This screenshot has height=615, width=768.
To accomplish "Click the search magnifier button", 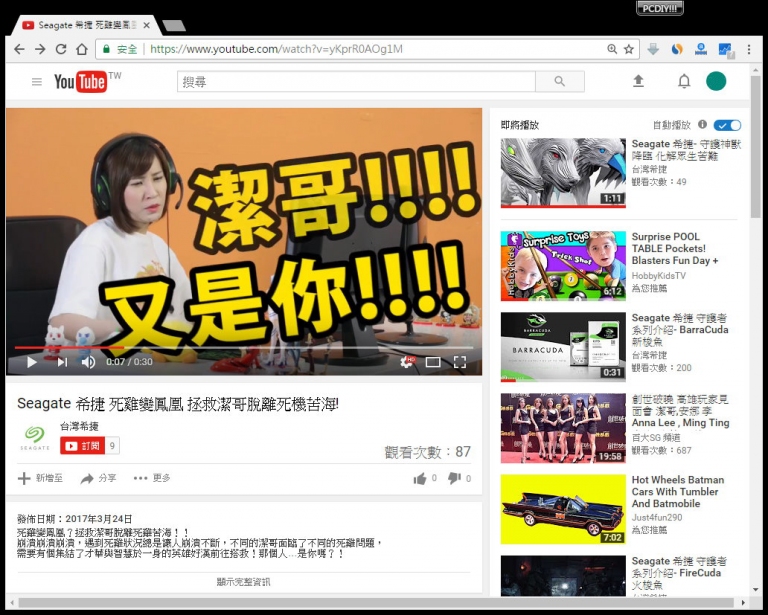I will (560, 81).
